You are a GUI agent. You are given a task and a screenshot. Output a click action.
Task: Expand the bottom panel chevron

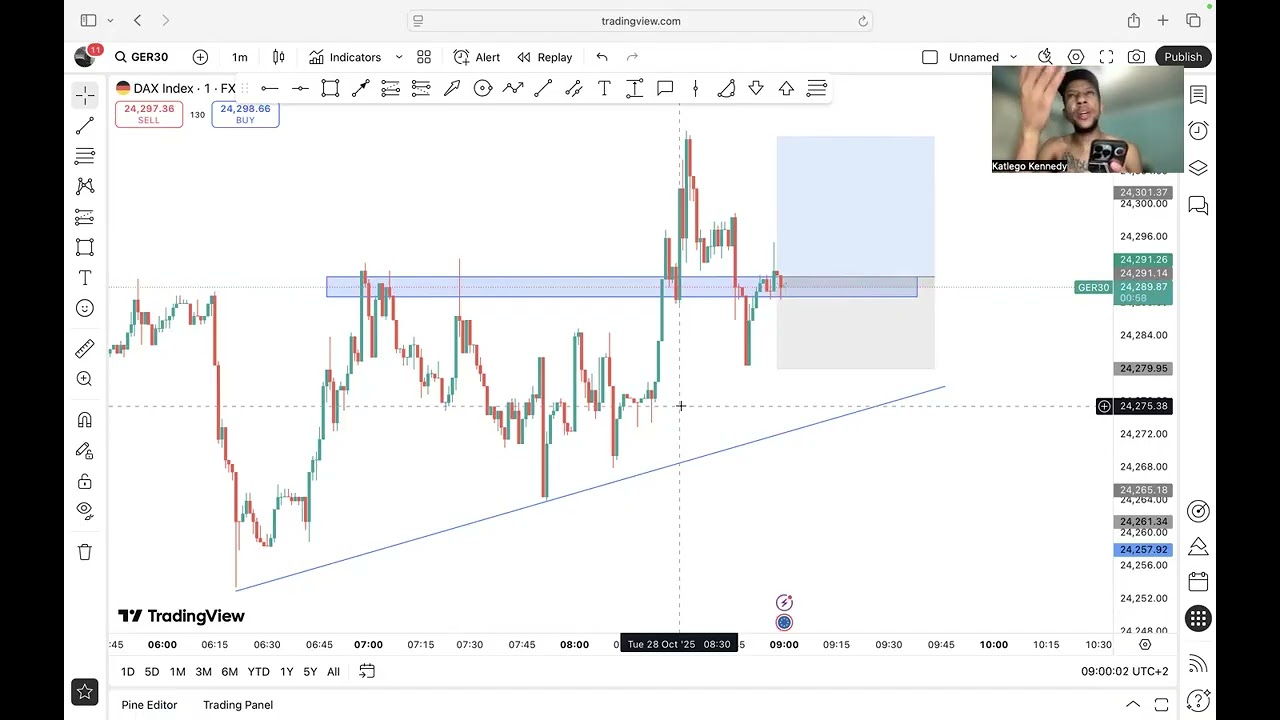click(1132, 705)
